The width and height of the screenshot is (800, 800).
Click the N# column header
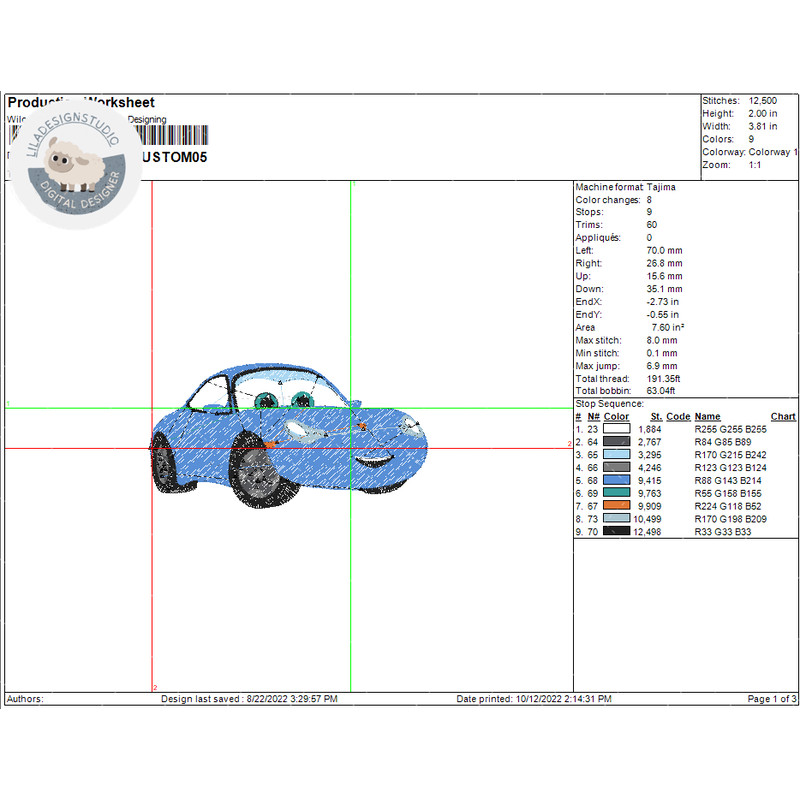click(x=593, y=416)
